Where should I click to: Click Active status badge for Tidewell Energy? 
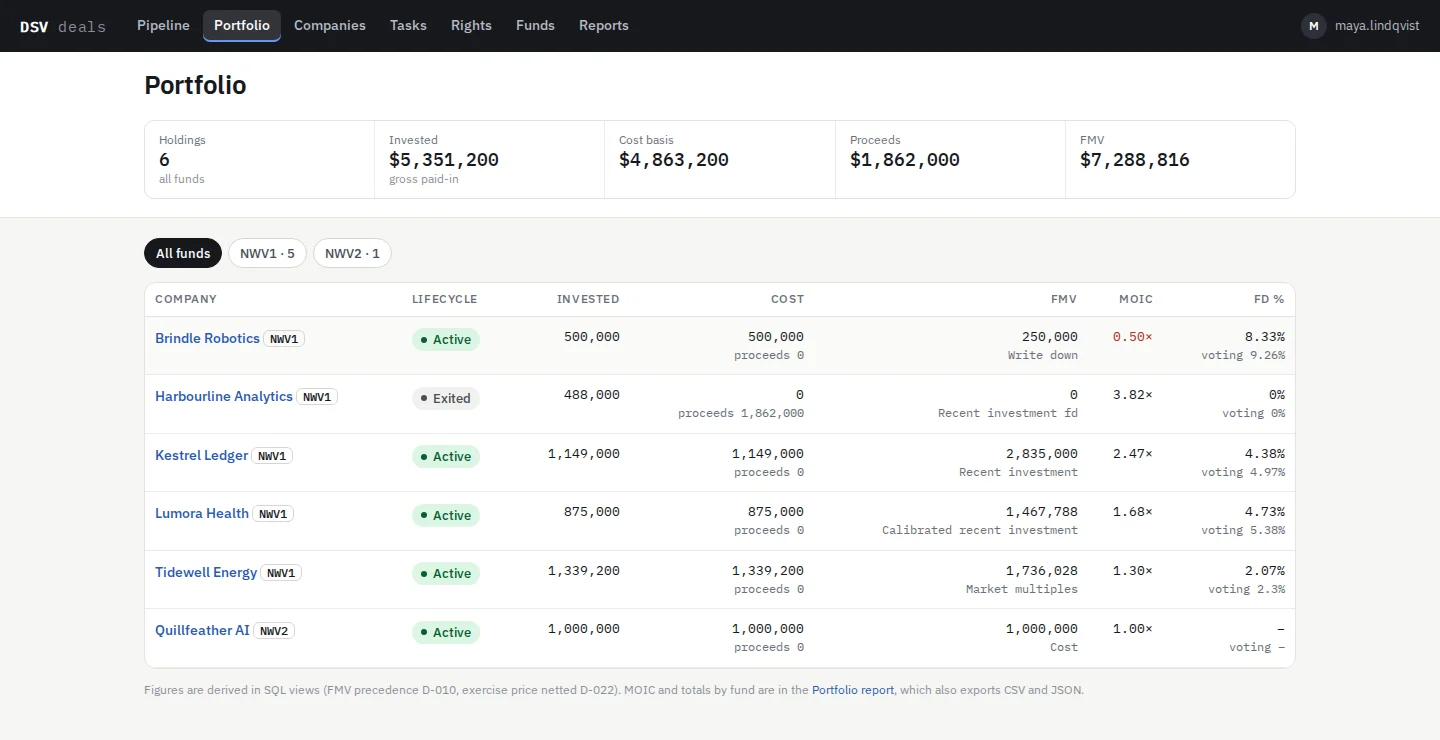click(446, 573)
